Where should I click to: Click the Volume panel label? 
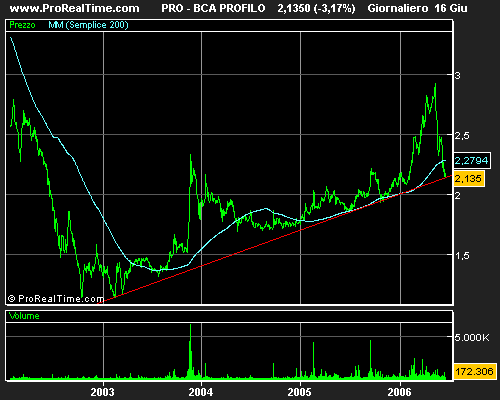24,316
